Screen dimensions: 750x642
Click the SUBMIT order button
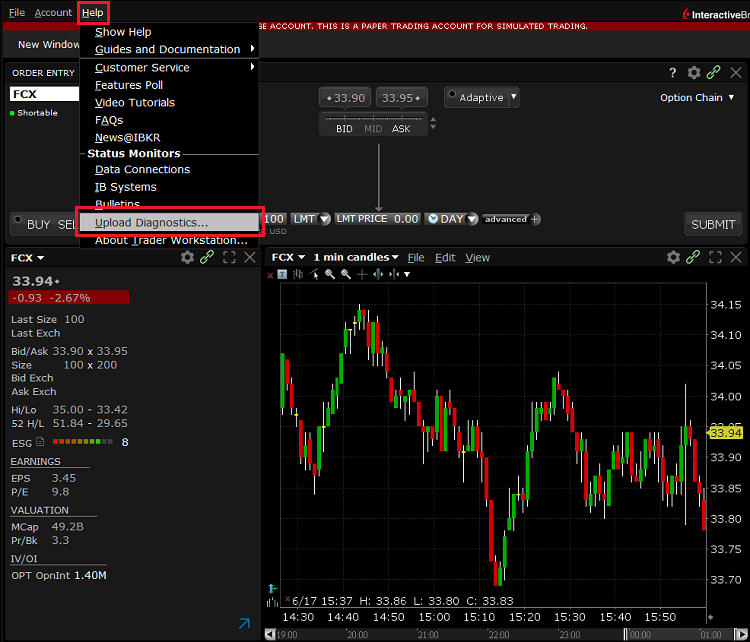[x=713, y=224]
